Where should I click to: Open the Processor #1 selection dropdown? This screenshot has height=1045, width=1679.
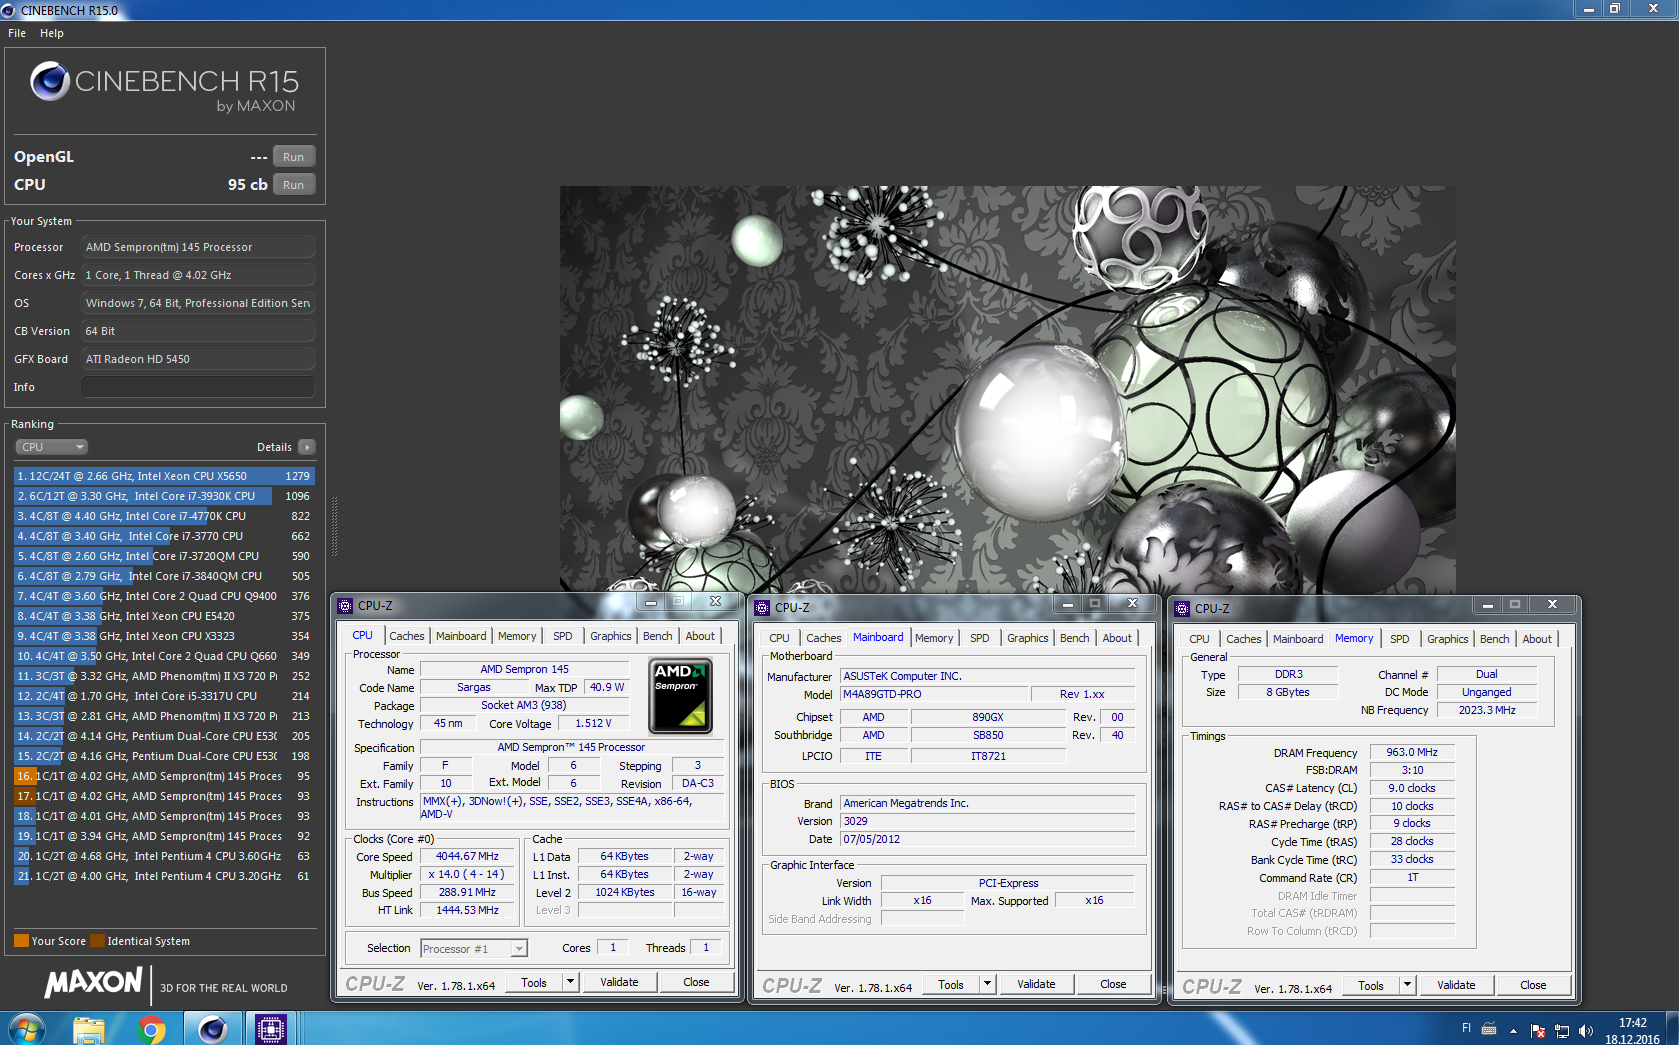[474, 949]
